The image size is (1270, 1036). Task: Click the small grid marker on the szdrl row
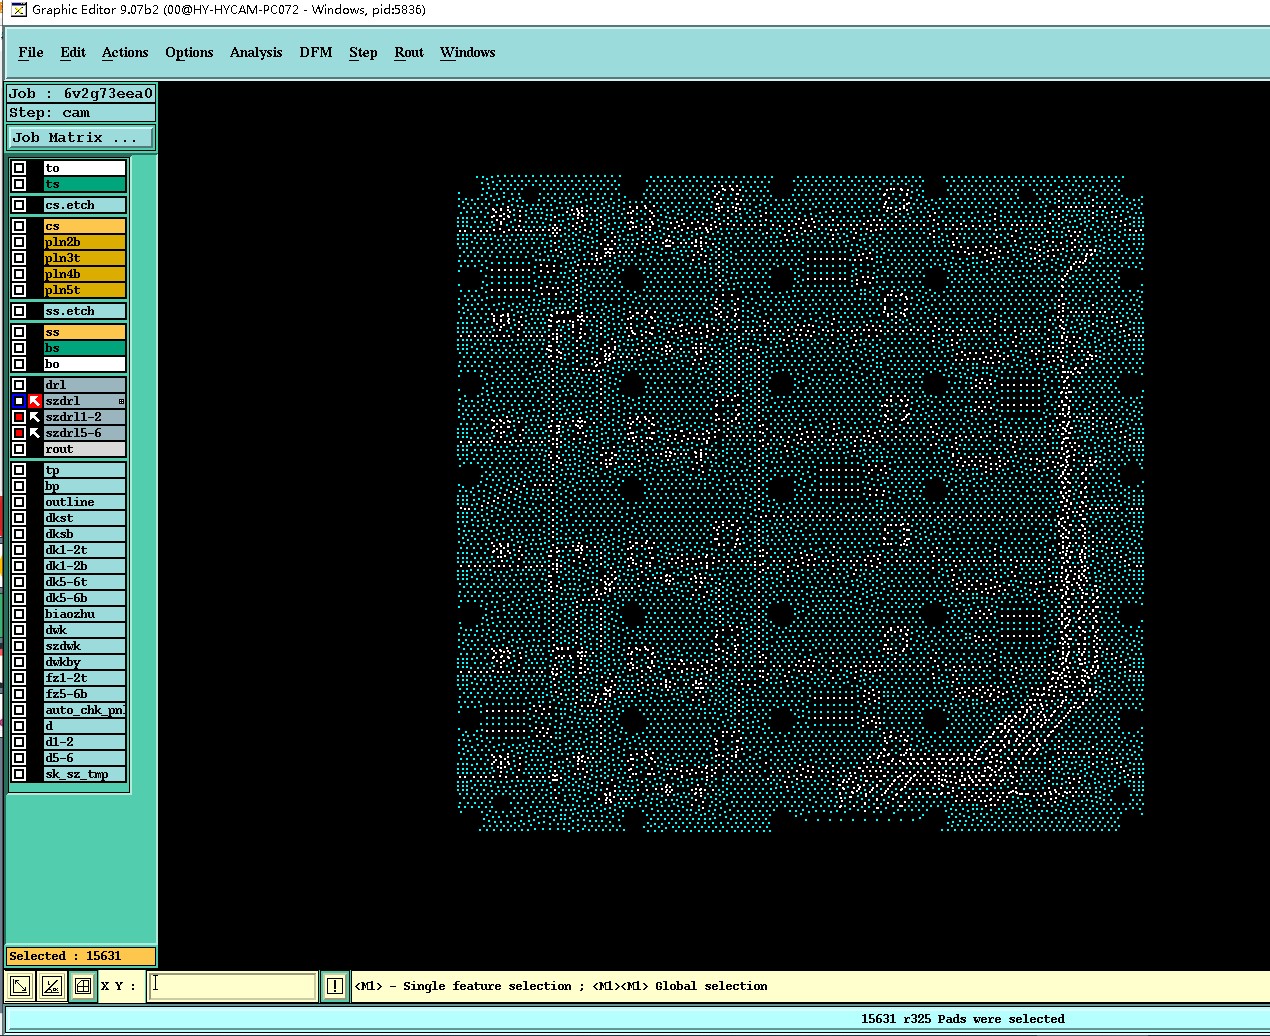pyautogui.click(x=121, y=401)
